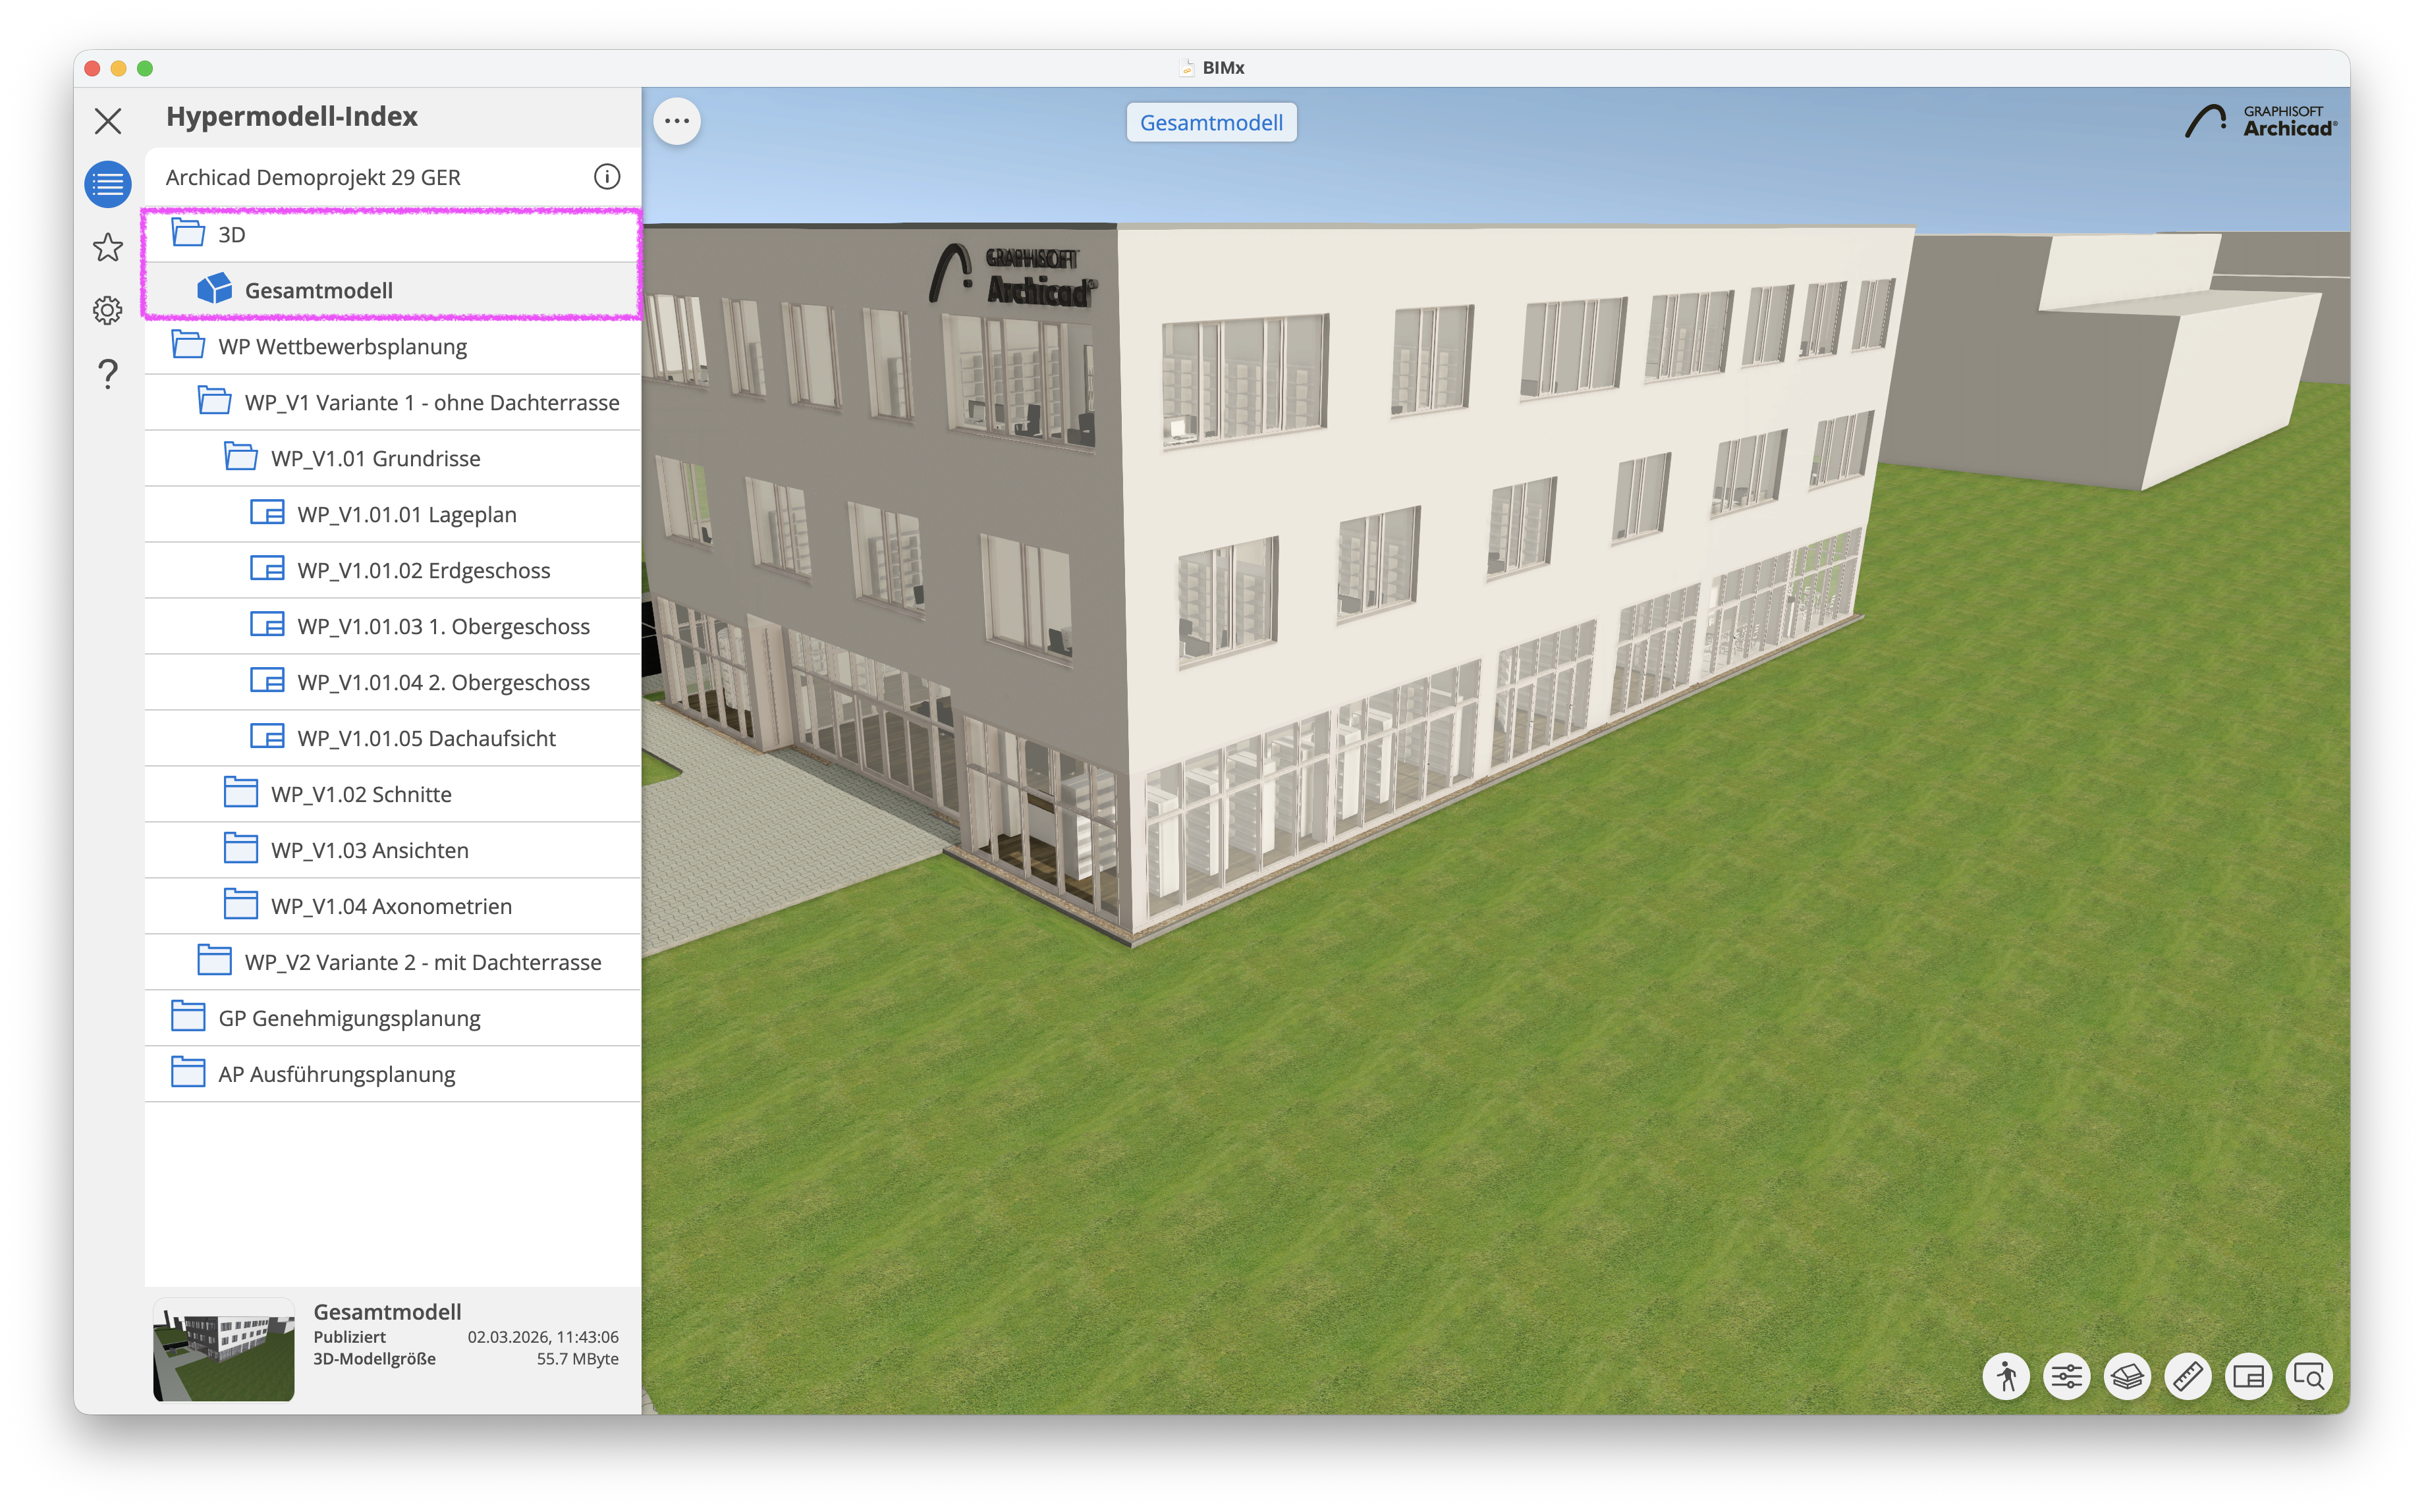Open WP_V1.01.04 2. Obergeschoss sheet
This screenshot has height=1512, width=2424.
393,682
